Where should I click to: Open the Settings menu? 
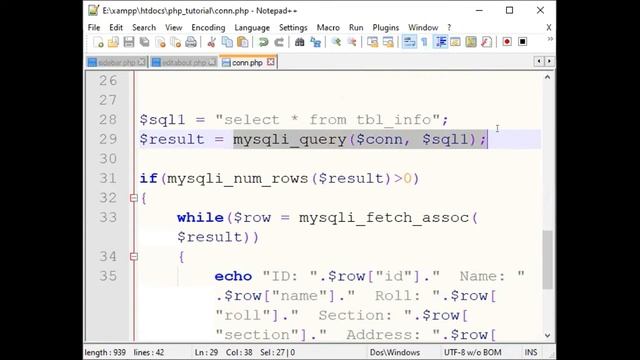click(293, 27)
